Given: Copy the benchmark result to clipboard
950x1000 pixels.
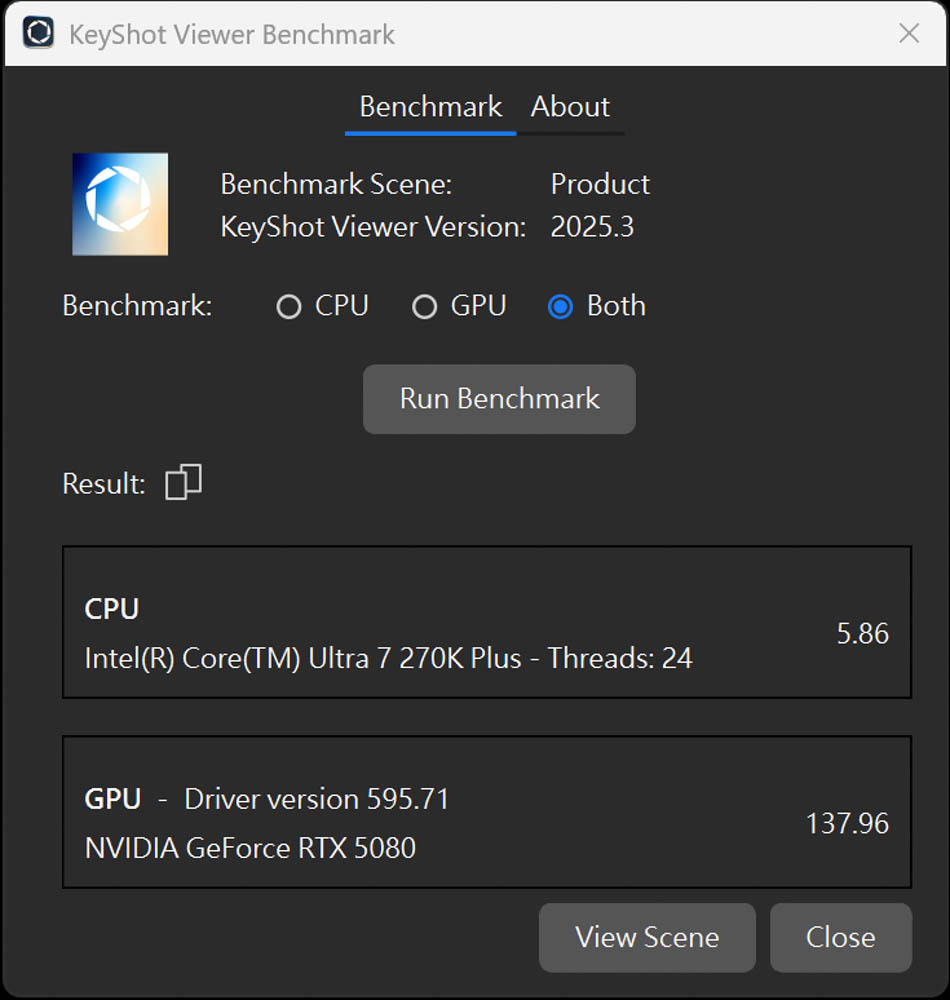Looking at the screenshot, I should click(x=183, y=482).
